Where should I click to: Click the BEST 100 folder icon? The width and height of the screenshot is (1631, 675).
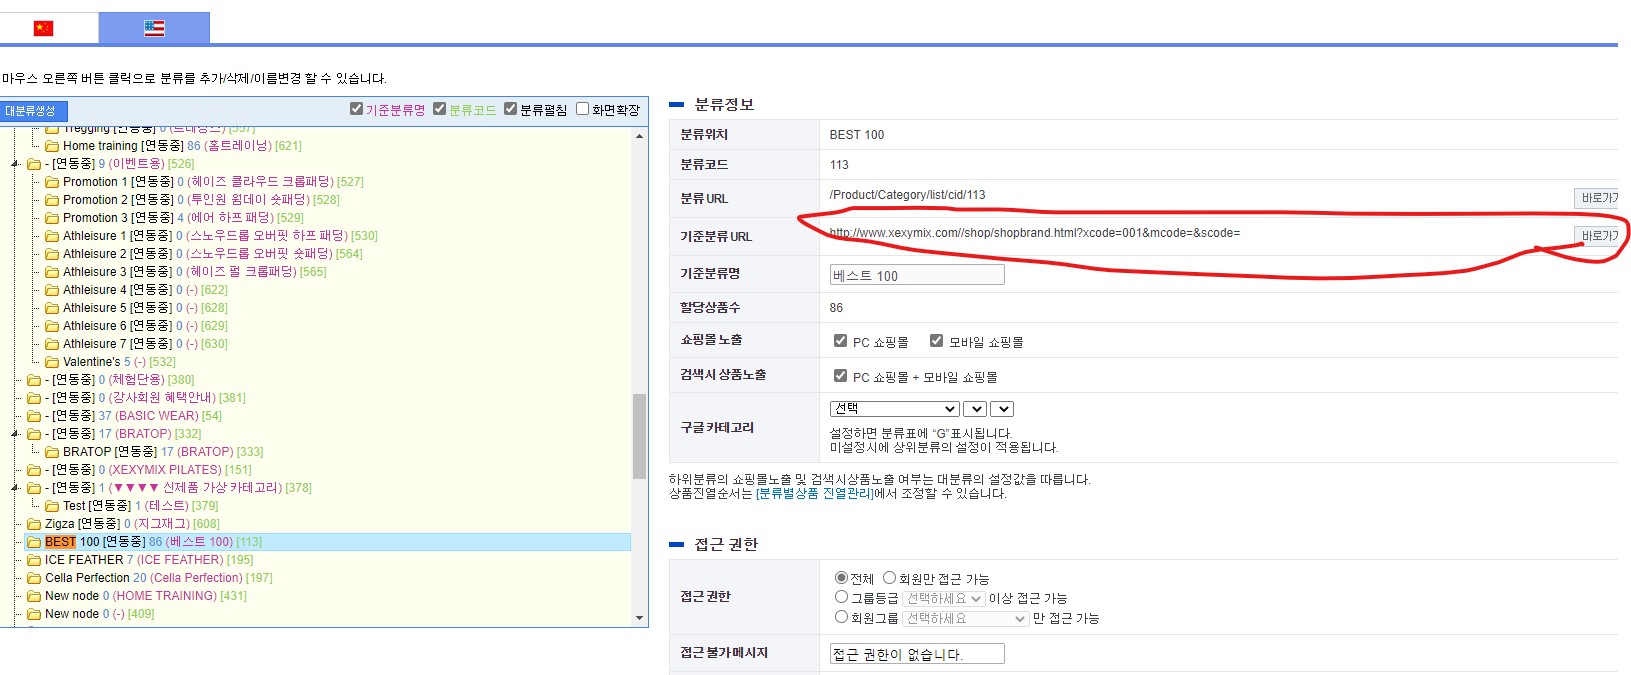pos(34,542)
